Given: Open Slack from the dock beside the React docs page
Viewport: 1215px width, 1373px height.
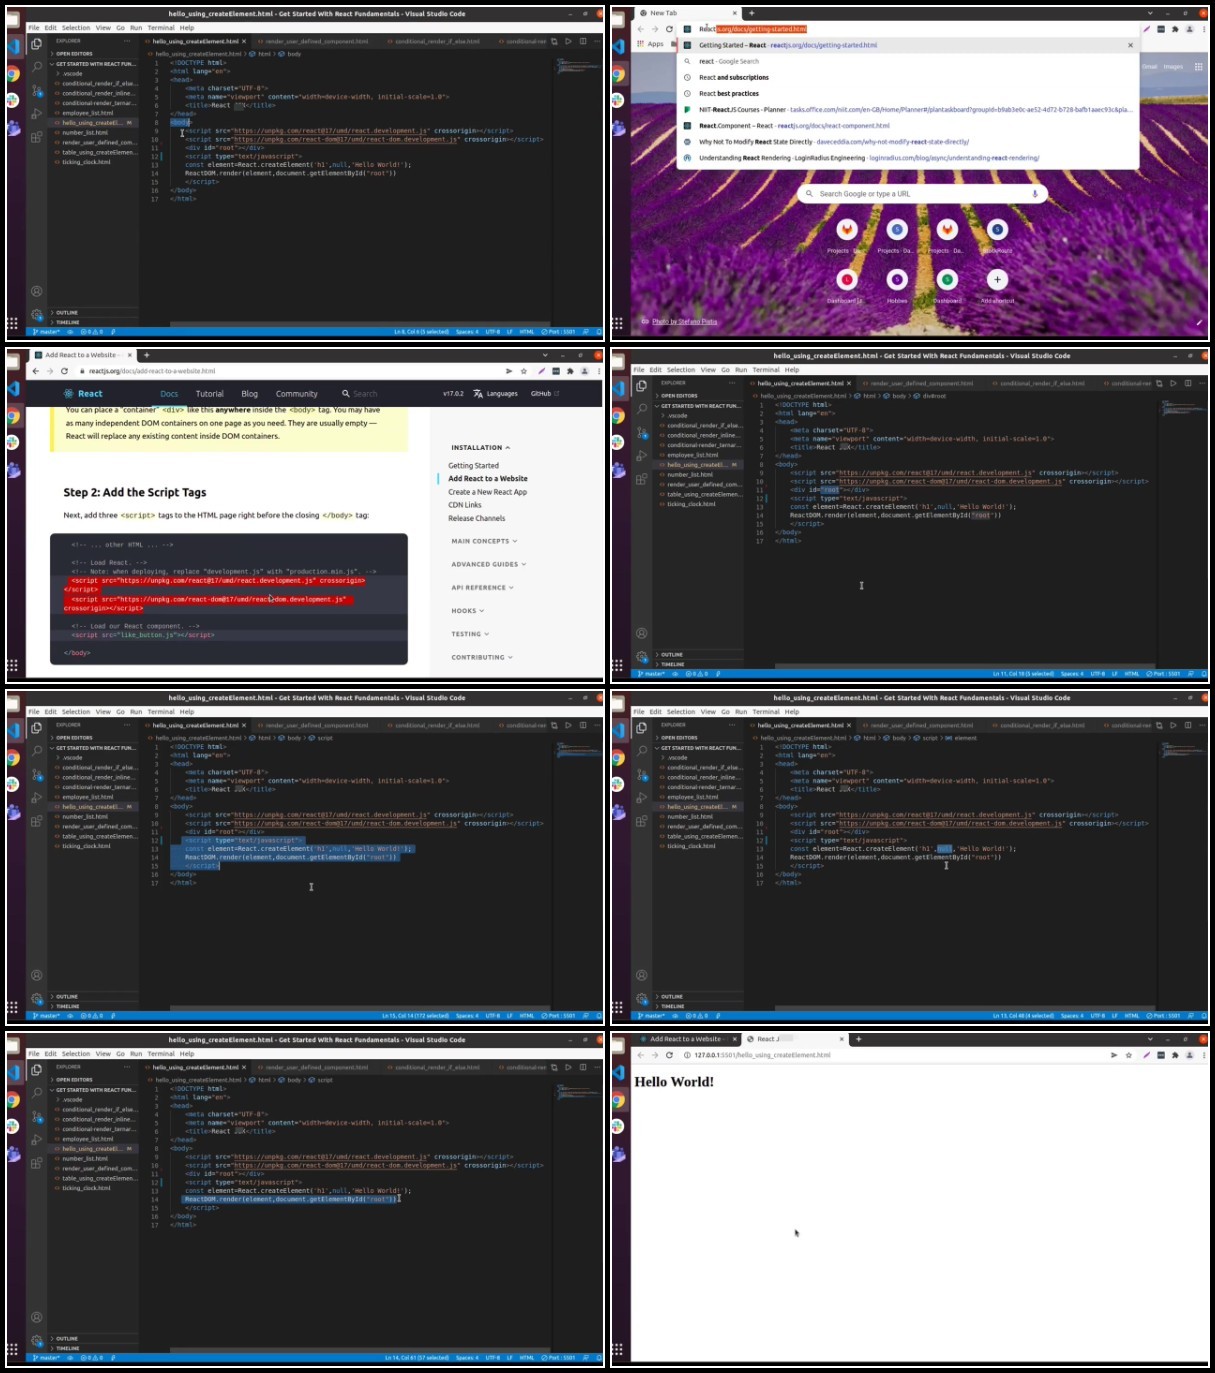Looking at the screenshot, I should tap(14, 442).
